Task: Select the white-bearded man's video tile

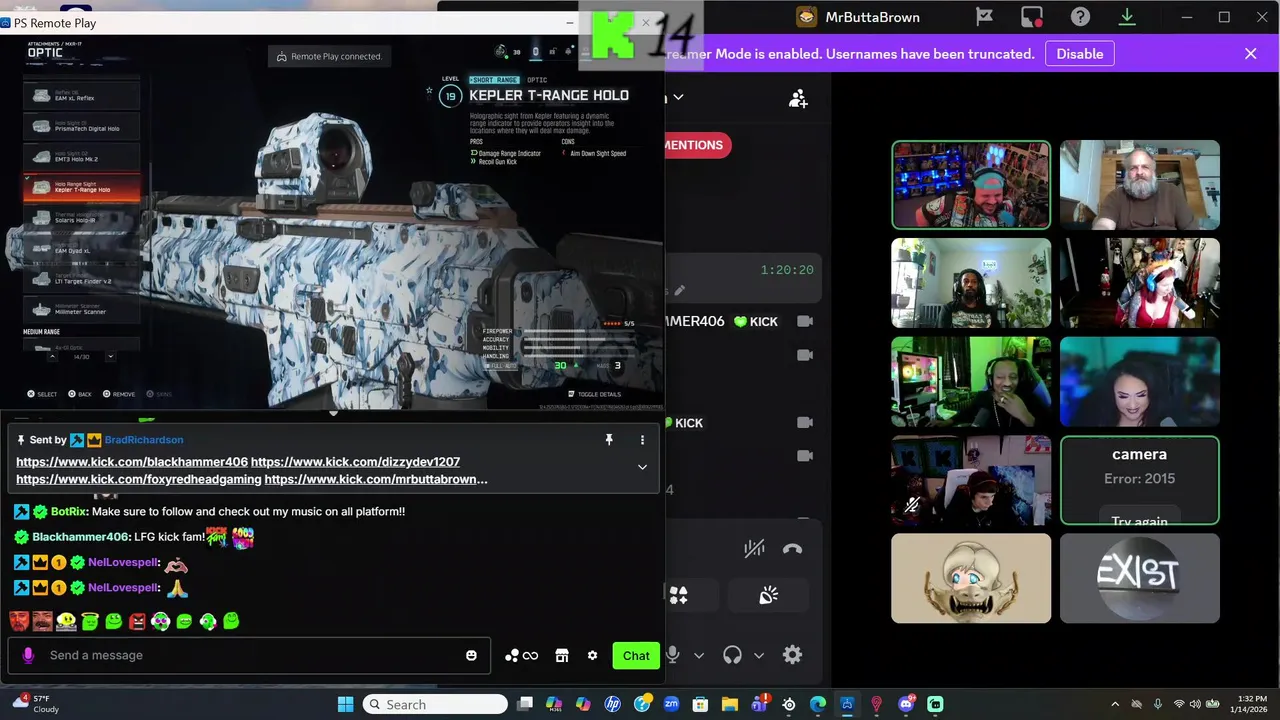Action: (x=1139, y=185)
